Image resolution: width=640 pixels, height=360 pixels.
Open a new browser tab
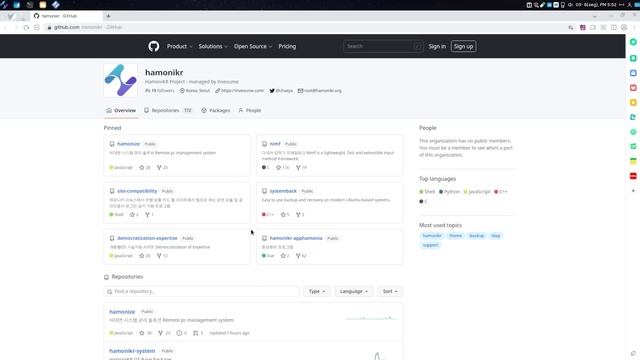[108, 16]
